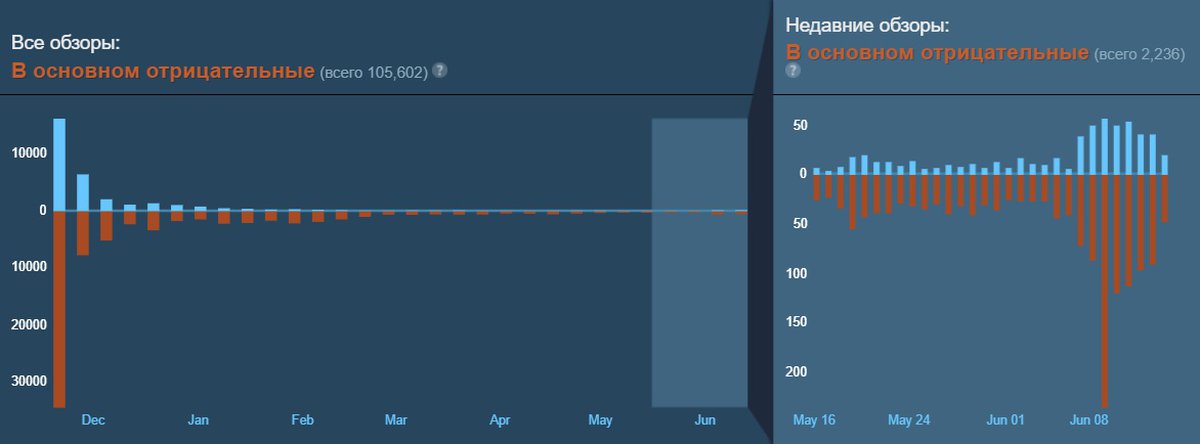The height and width of the screenshot is (444, 1200).
Task: Click the Jun 01 date label
Action: click(1005, 420)
